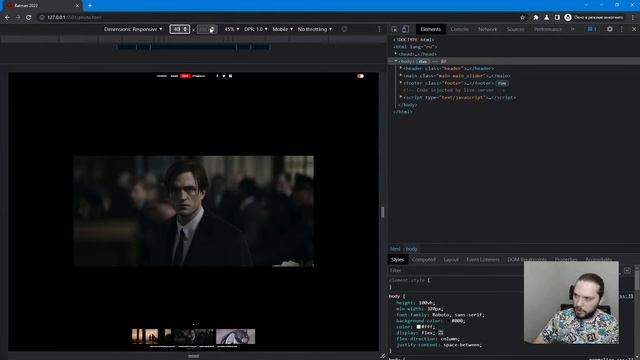Click the rightmost purple slider thumbnail
The height and width of the screenshot is (360, 640).
click(x=236, y=337)
